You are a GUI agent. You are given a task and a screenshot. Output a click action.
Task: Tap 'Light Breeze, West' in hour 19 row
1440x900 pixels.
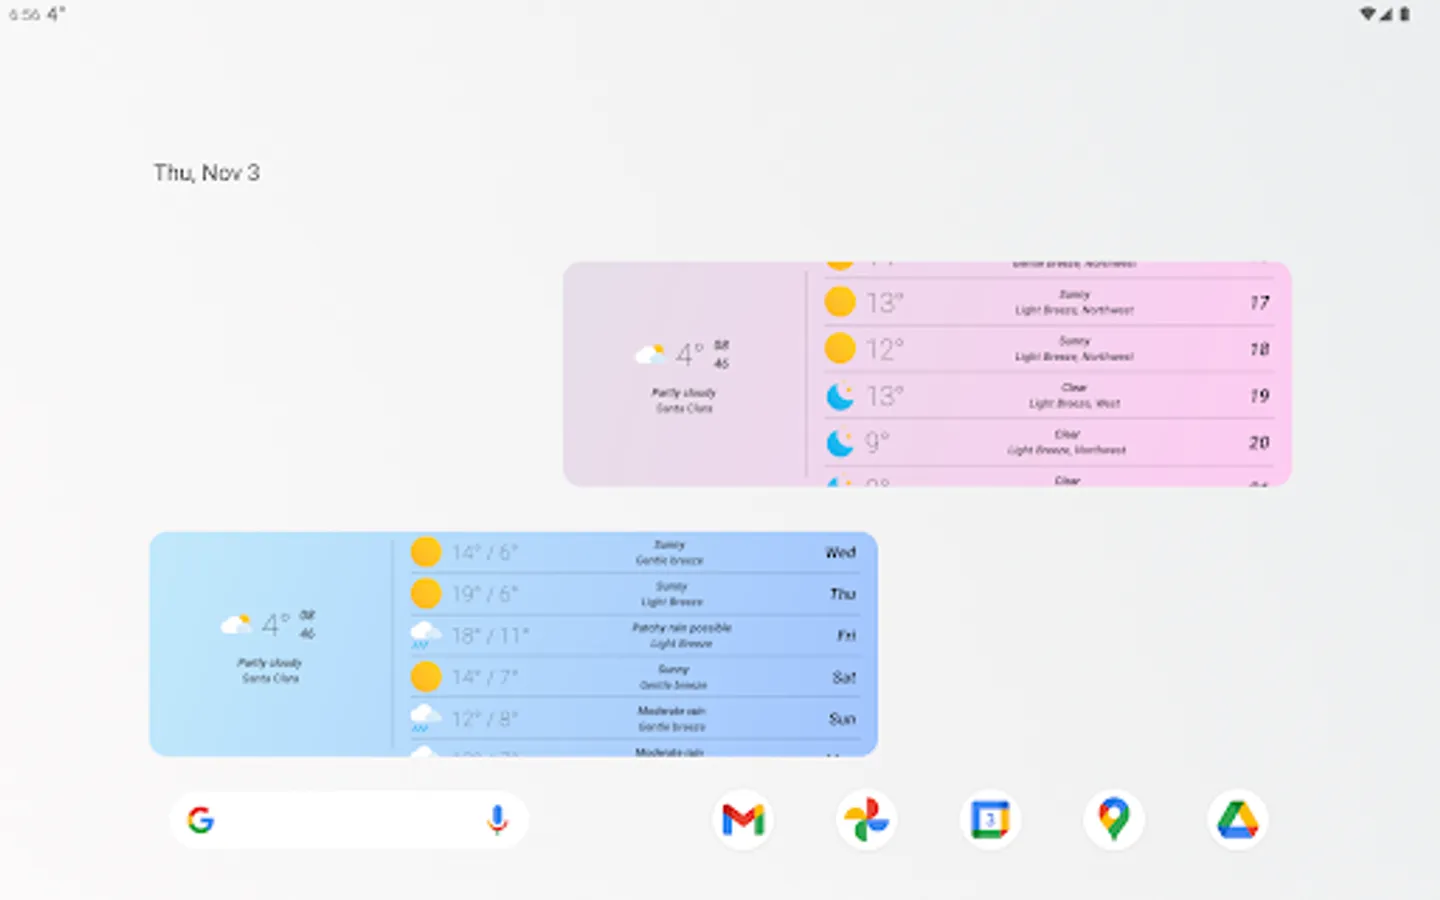(1075, 404)
